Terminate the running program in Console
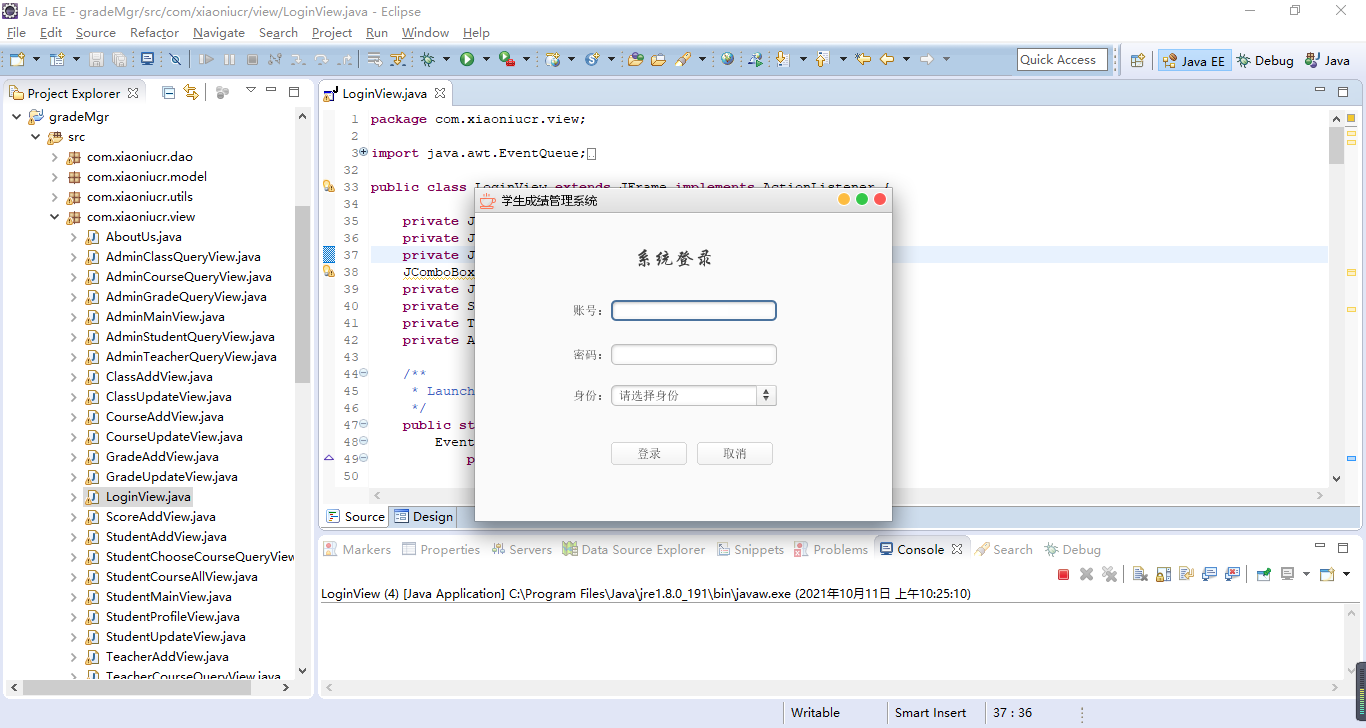This screenshot has height=728, width=1366. [1063, 574]
